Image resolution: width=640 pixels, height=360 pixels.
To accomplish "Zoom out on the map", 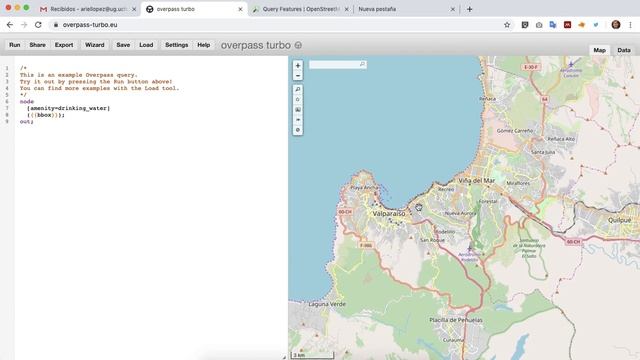I will click(298, 76).
